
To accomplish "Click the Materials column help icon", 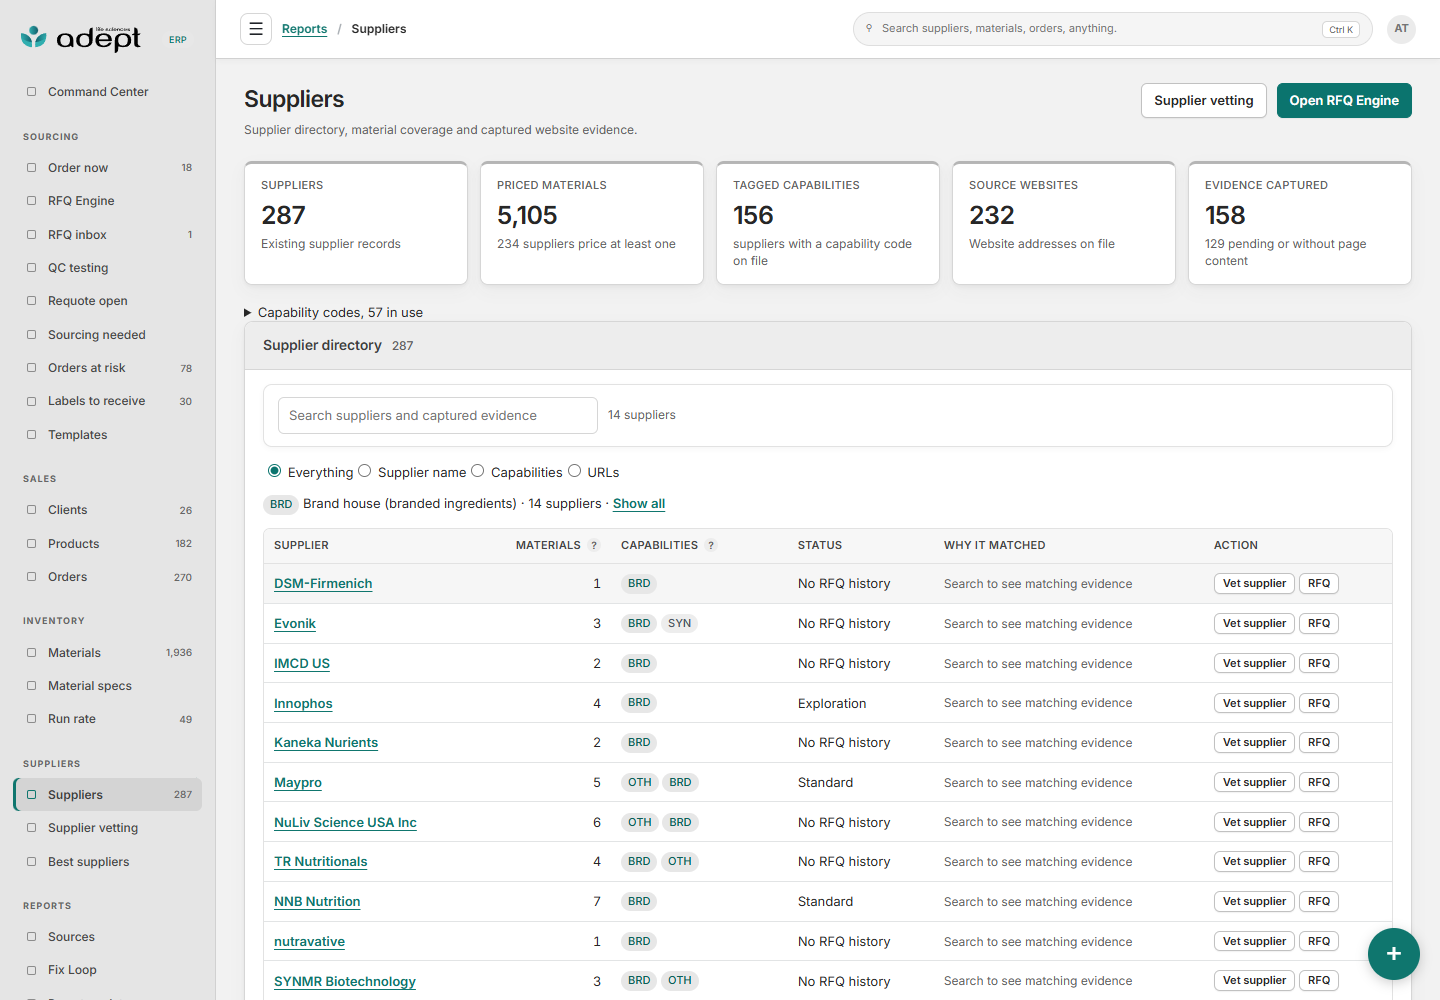I will tap(594, 546).
